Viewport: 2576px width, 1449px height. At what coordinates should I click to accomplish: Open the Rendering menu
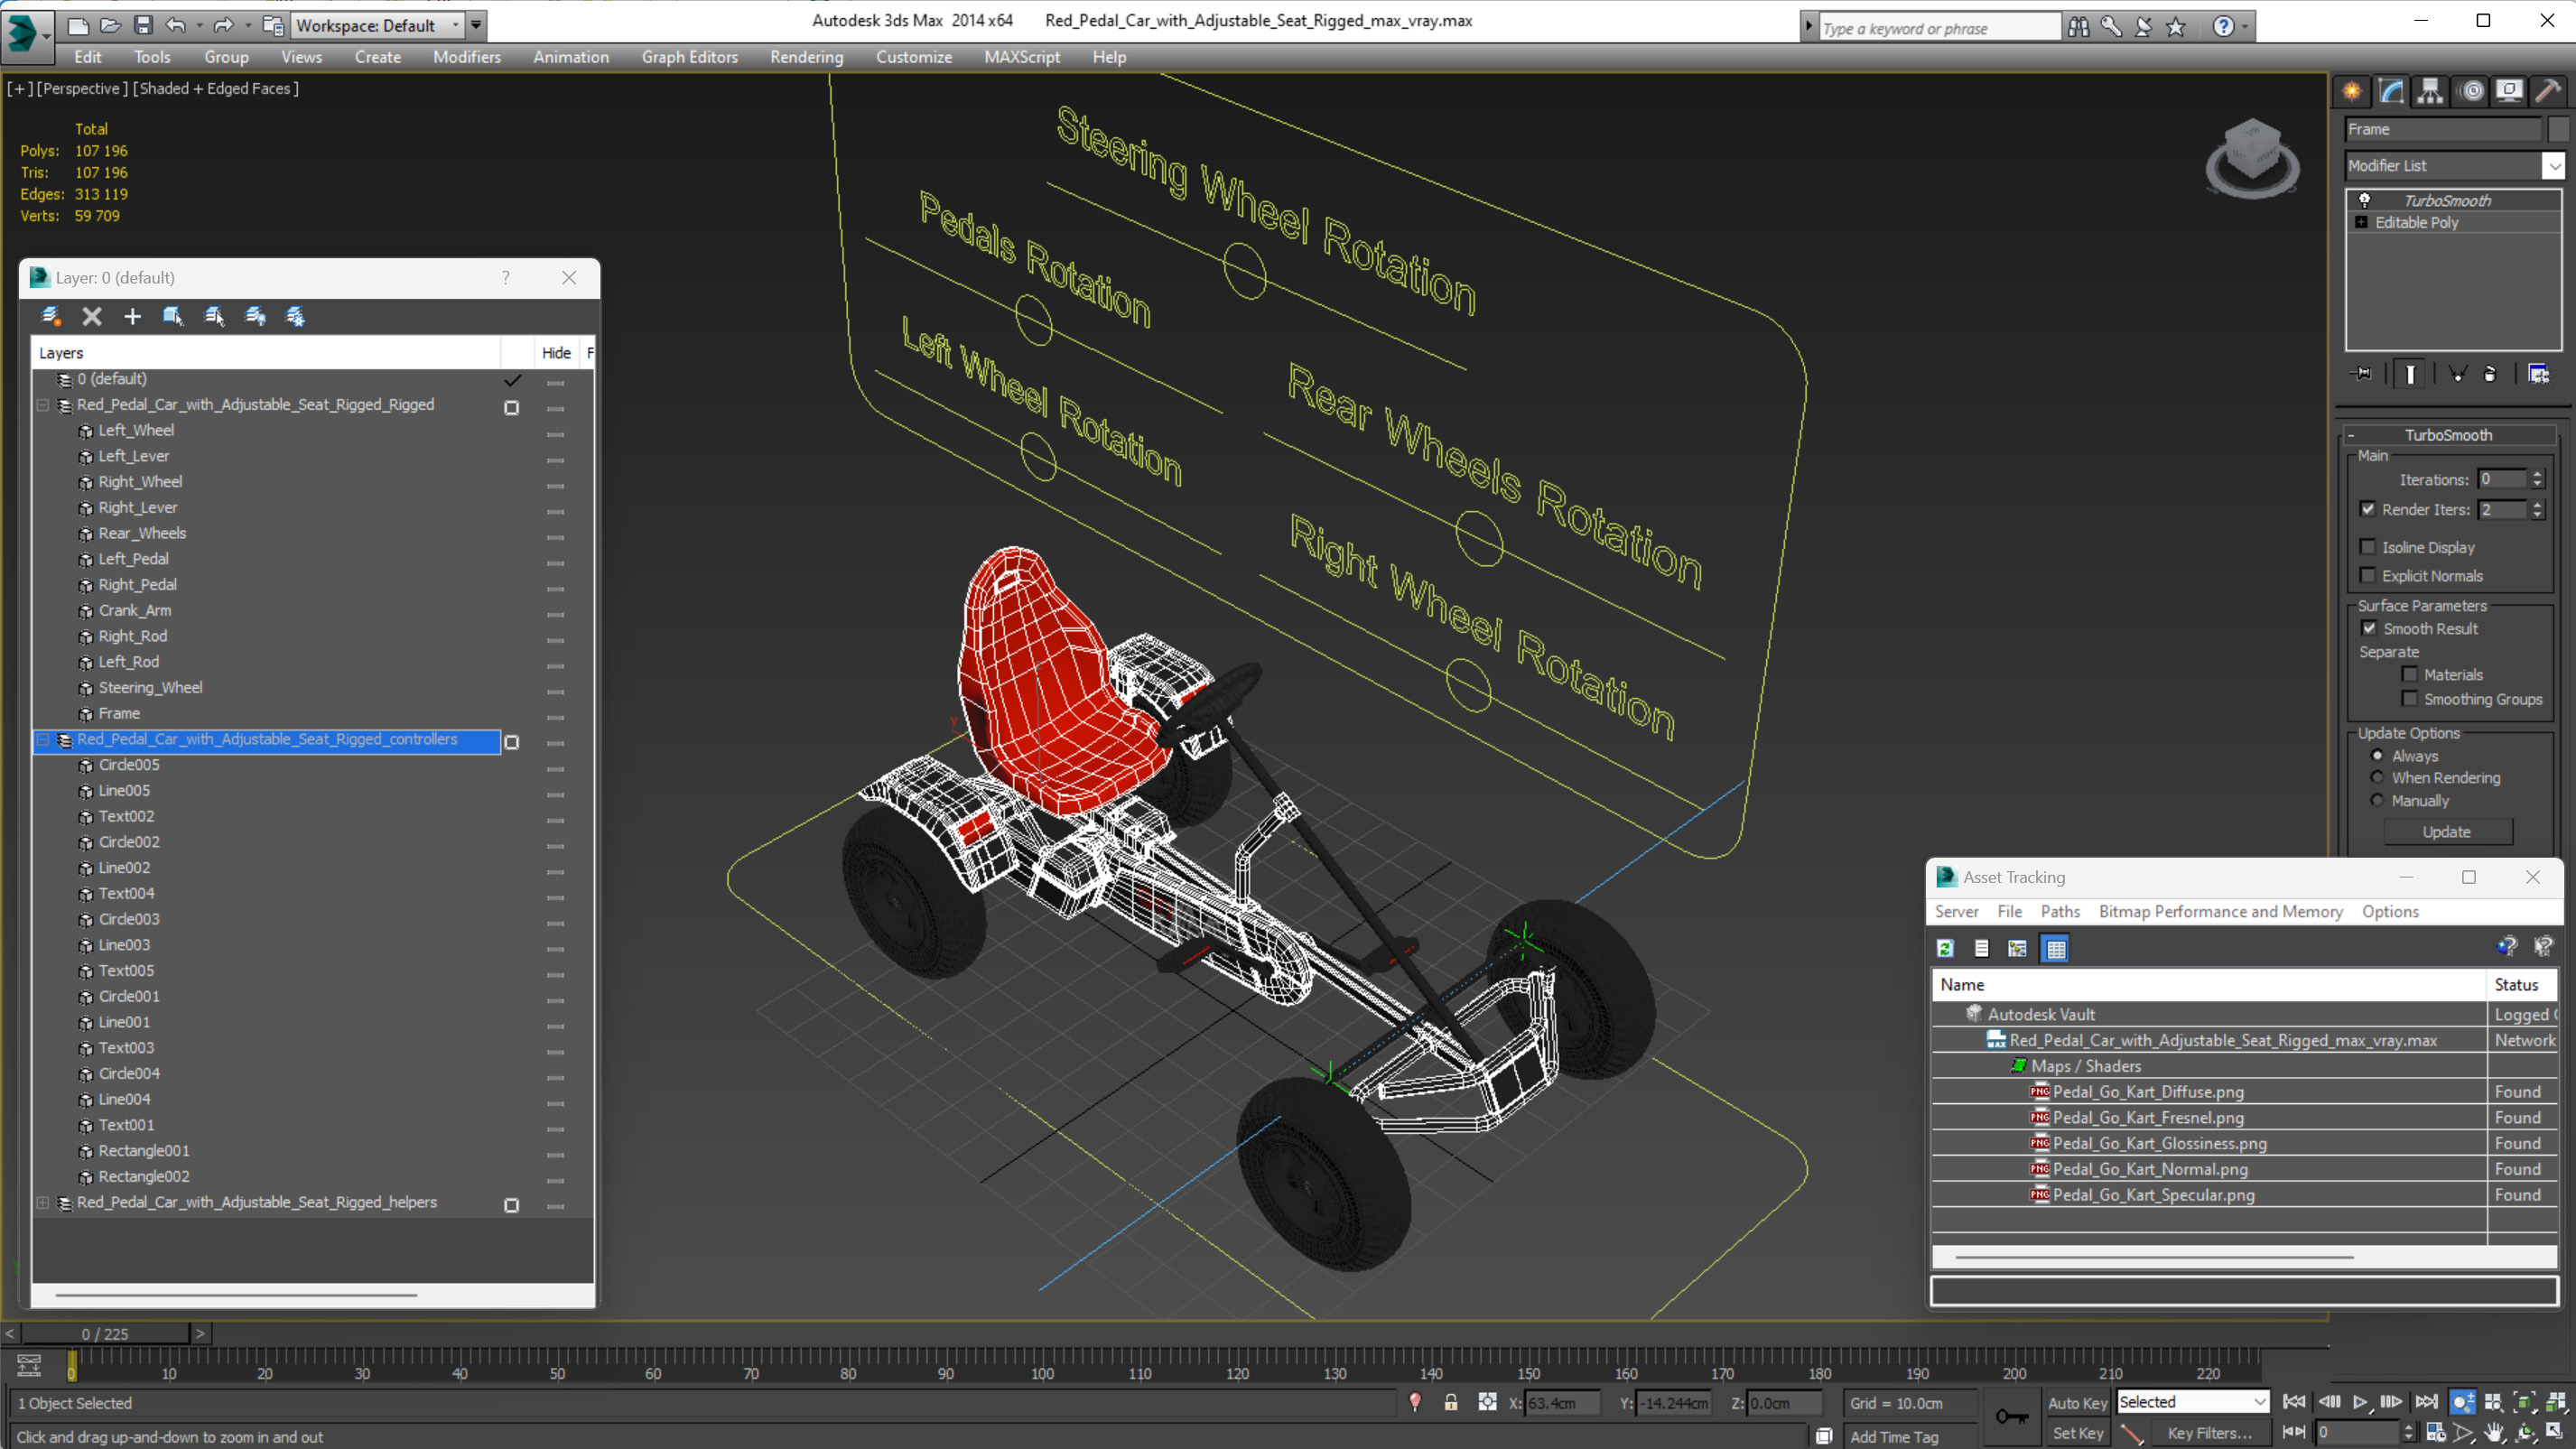(x=806, y=57)
